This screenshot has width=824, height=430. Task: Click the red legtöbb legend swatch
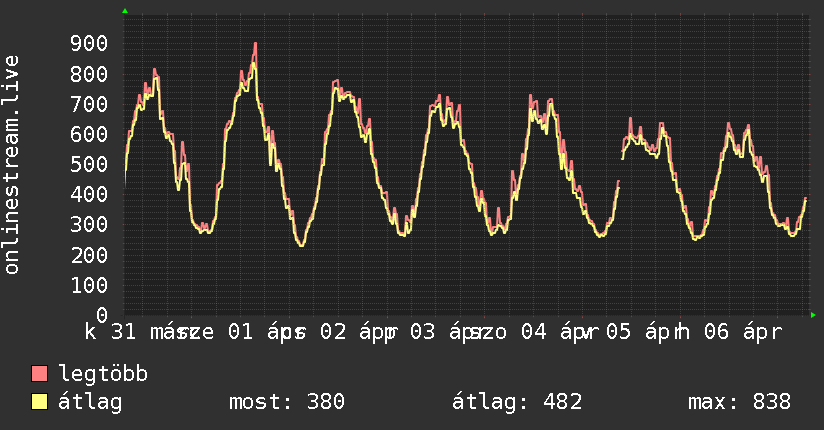40,375
